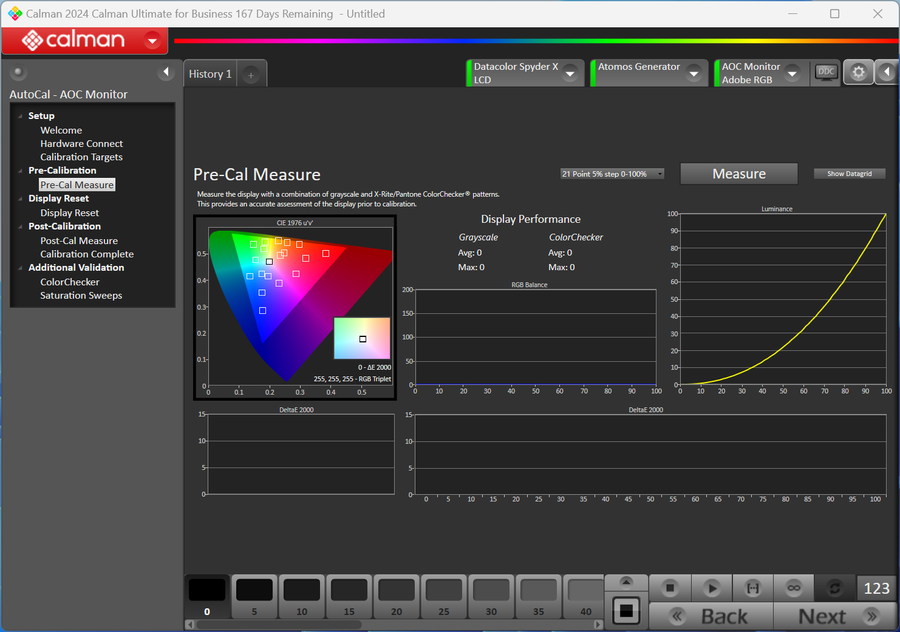Start reading with play button
Viewport: 900px width, 632px height.
click(712, 588)
